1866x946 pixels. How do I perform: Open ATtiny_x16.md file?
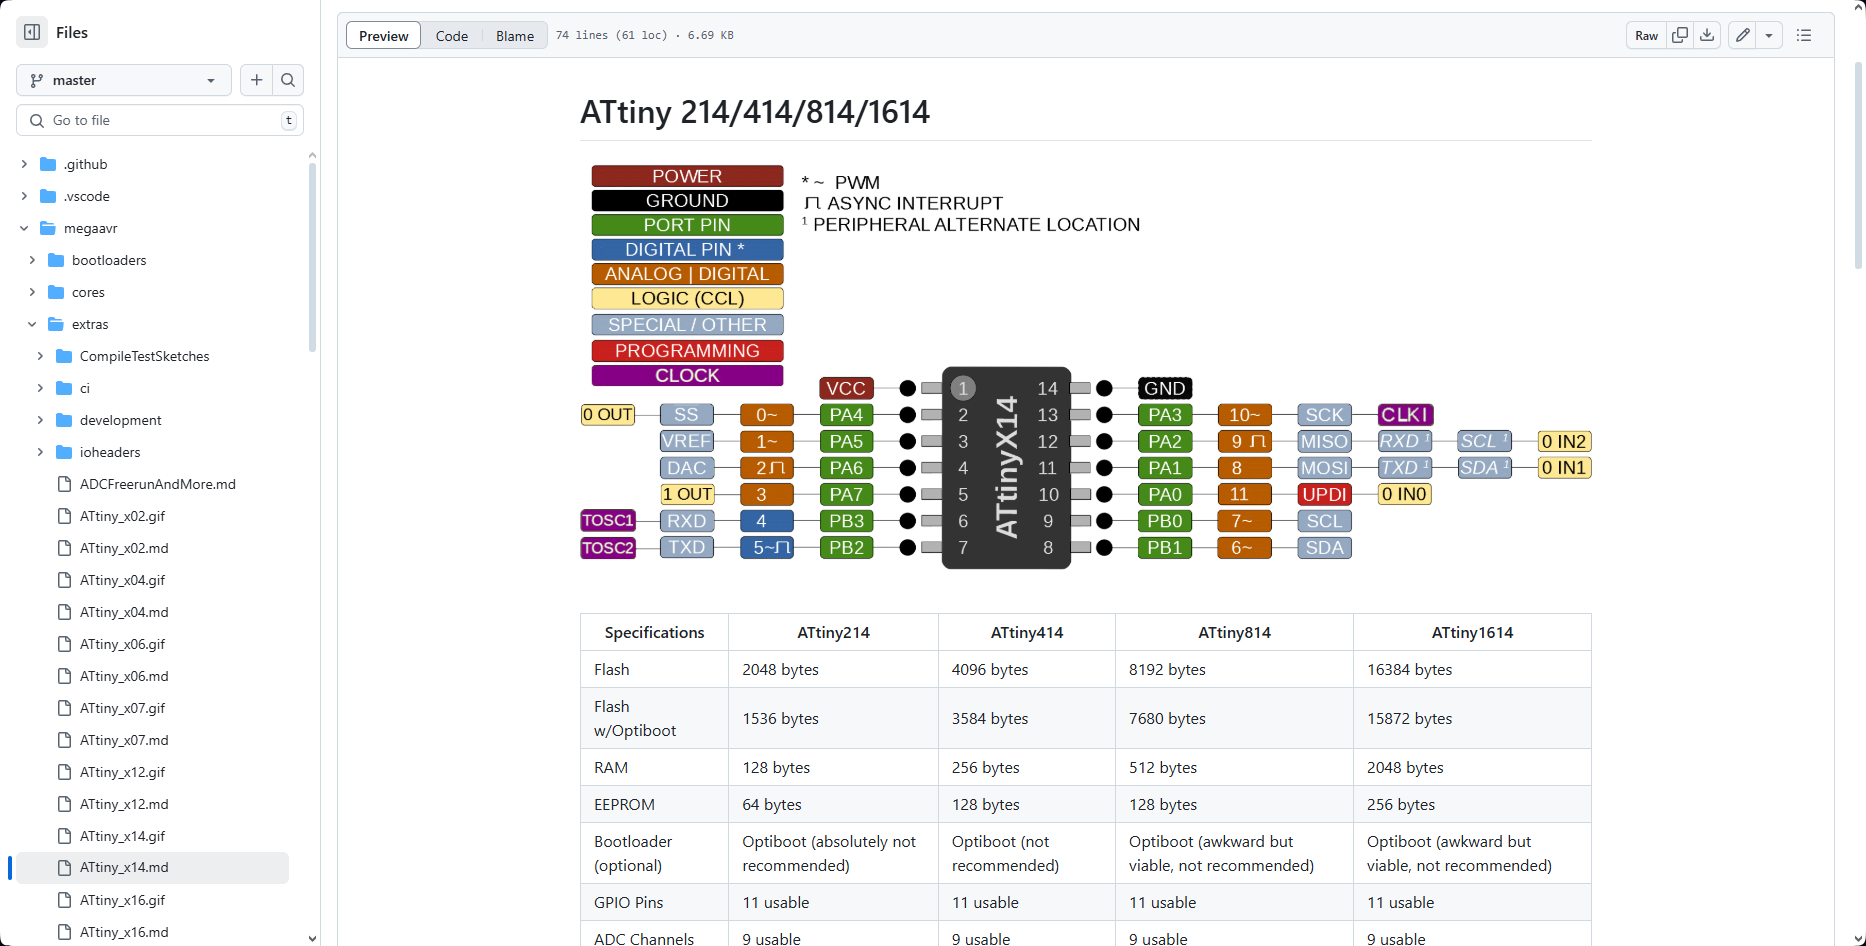[124, 932]
